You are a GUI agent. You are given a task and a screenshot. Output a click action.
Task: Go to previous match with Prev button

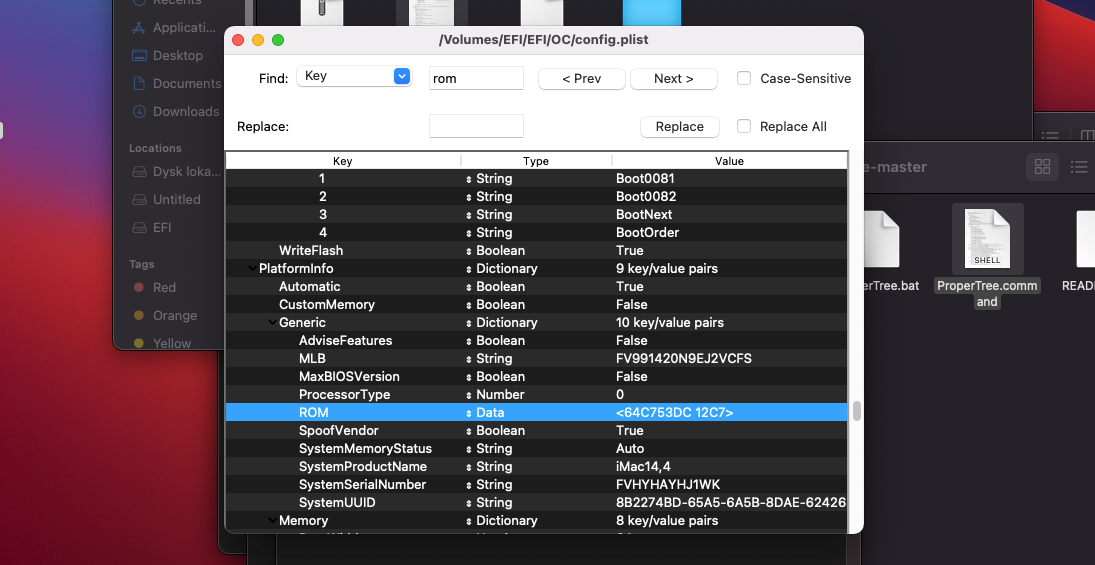(x=582, y=79)
